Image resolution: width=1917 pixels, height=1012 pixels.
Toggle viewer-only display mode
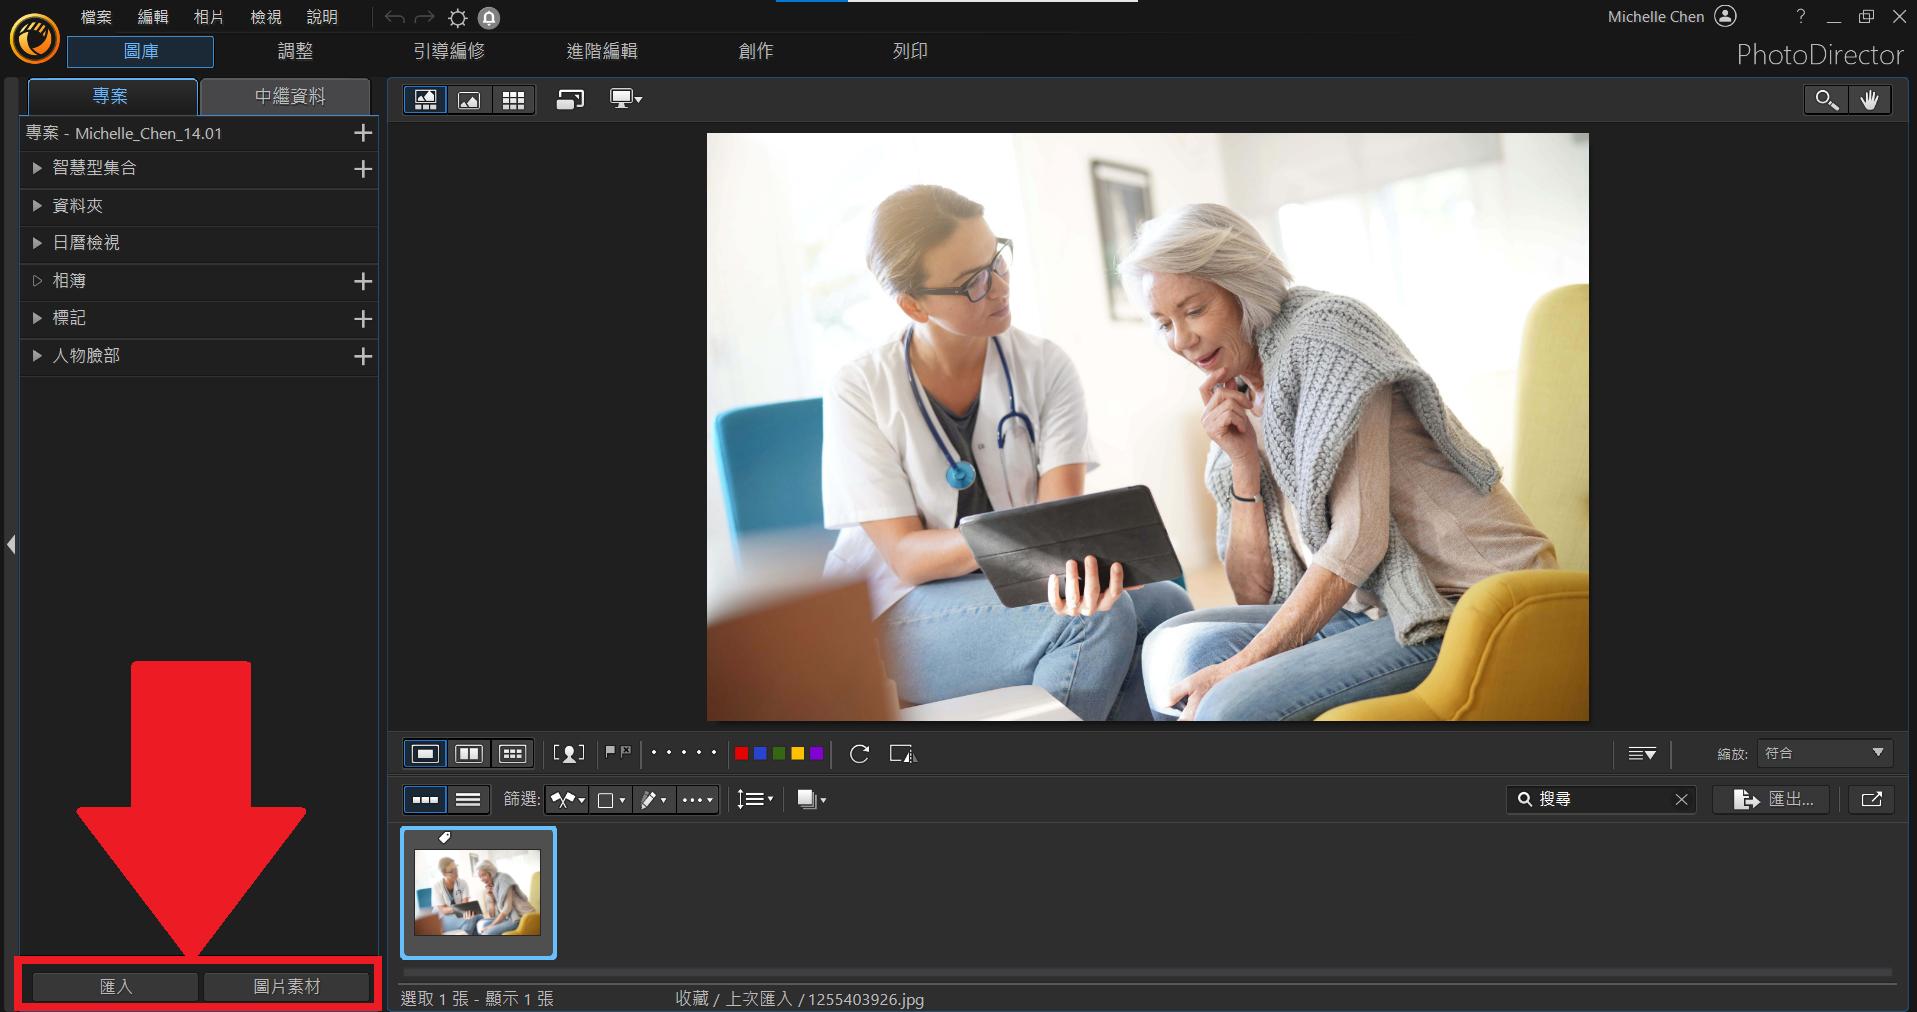click(x=469, y=100)
